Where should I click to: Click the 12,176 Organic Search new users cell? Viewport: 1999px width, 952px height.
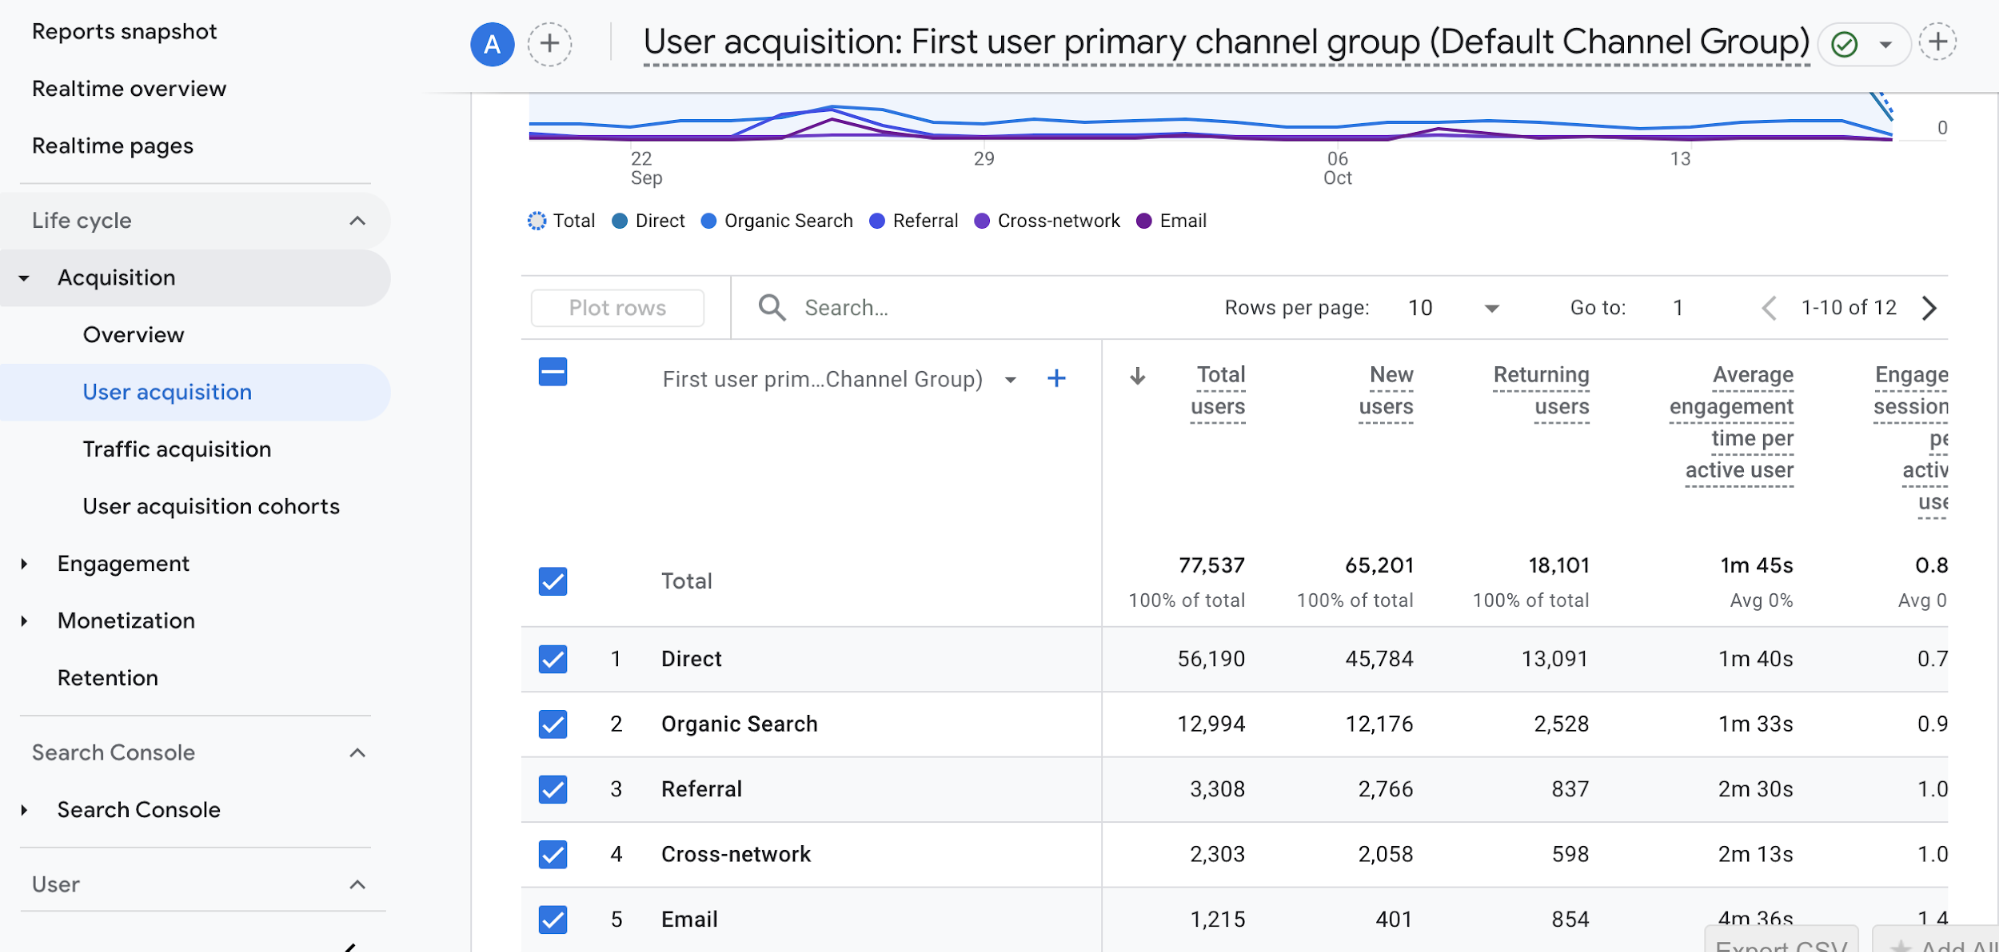pos(1379,724)
